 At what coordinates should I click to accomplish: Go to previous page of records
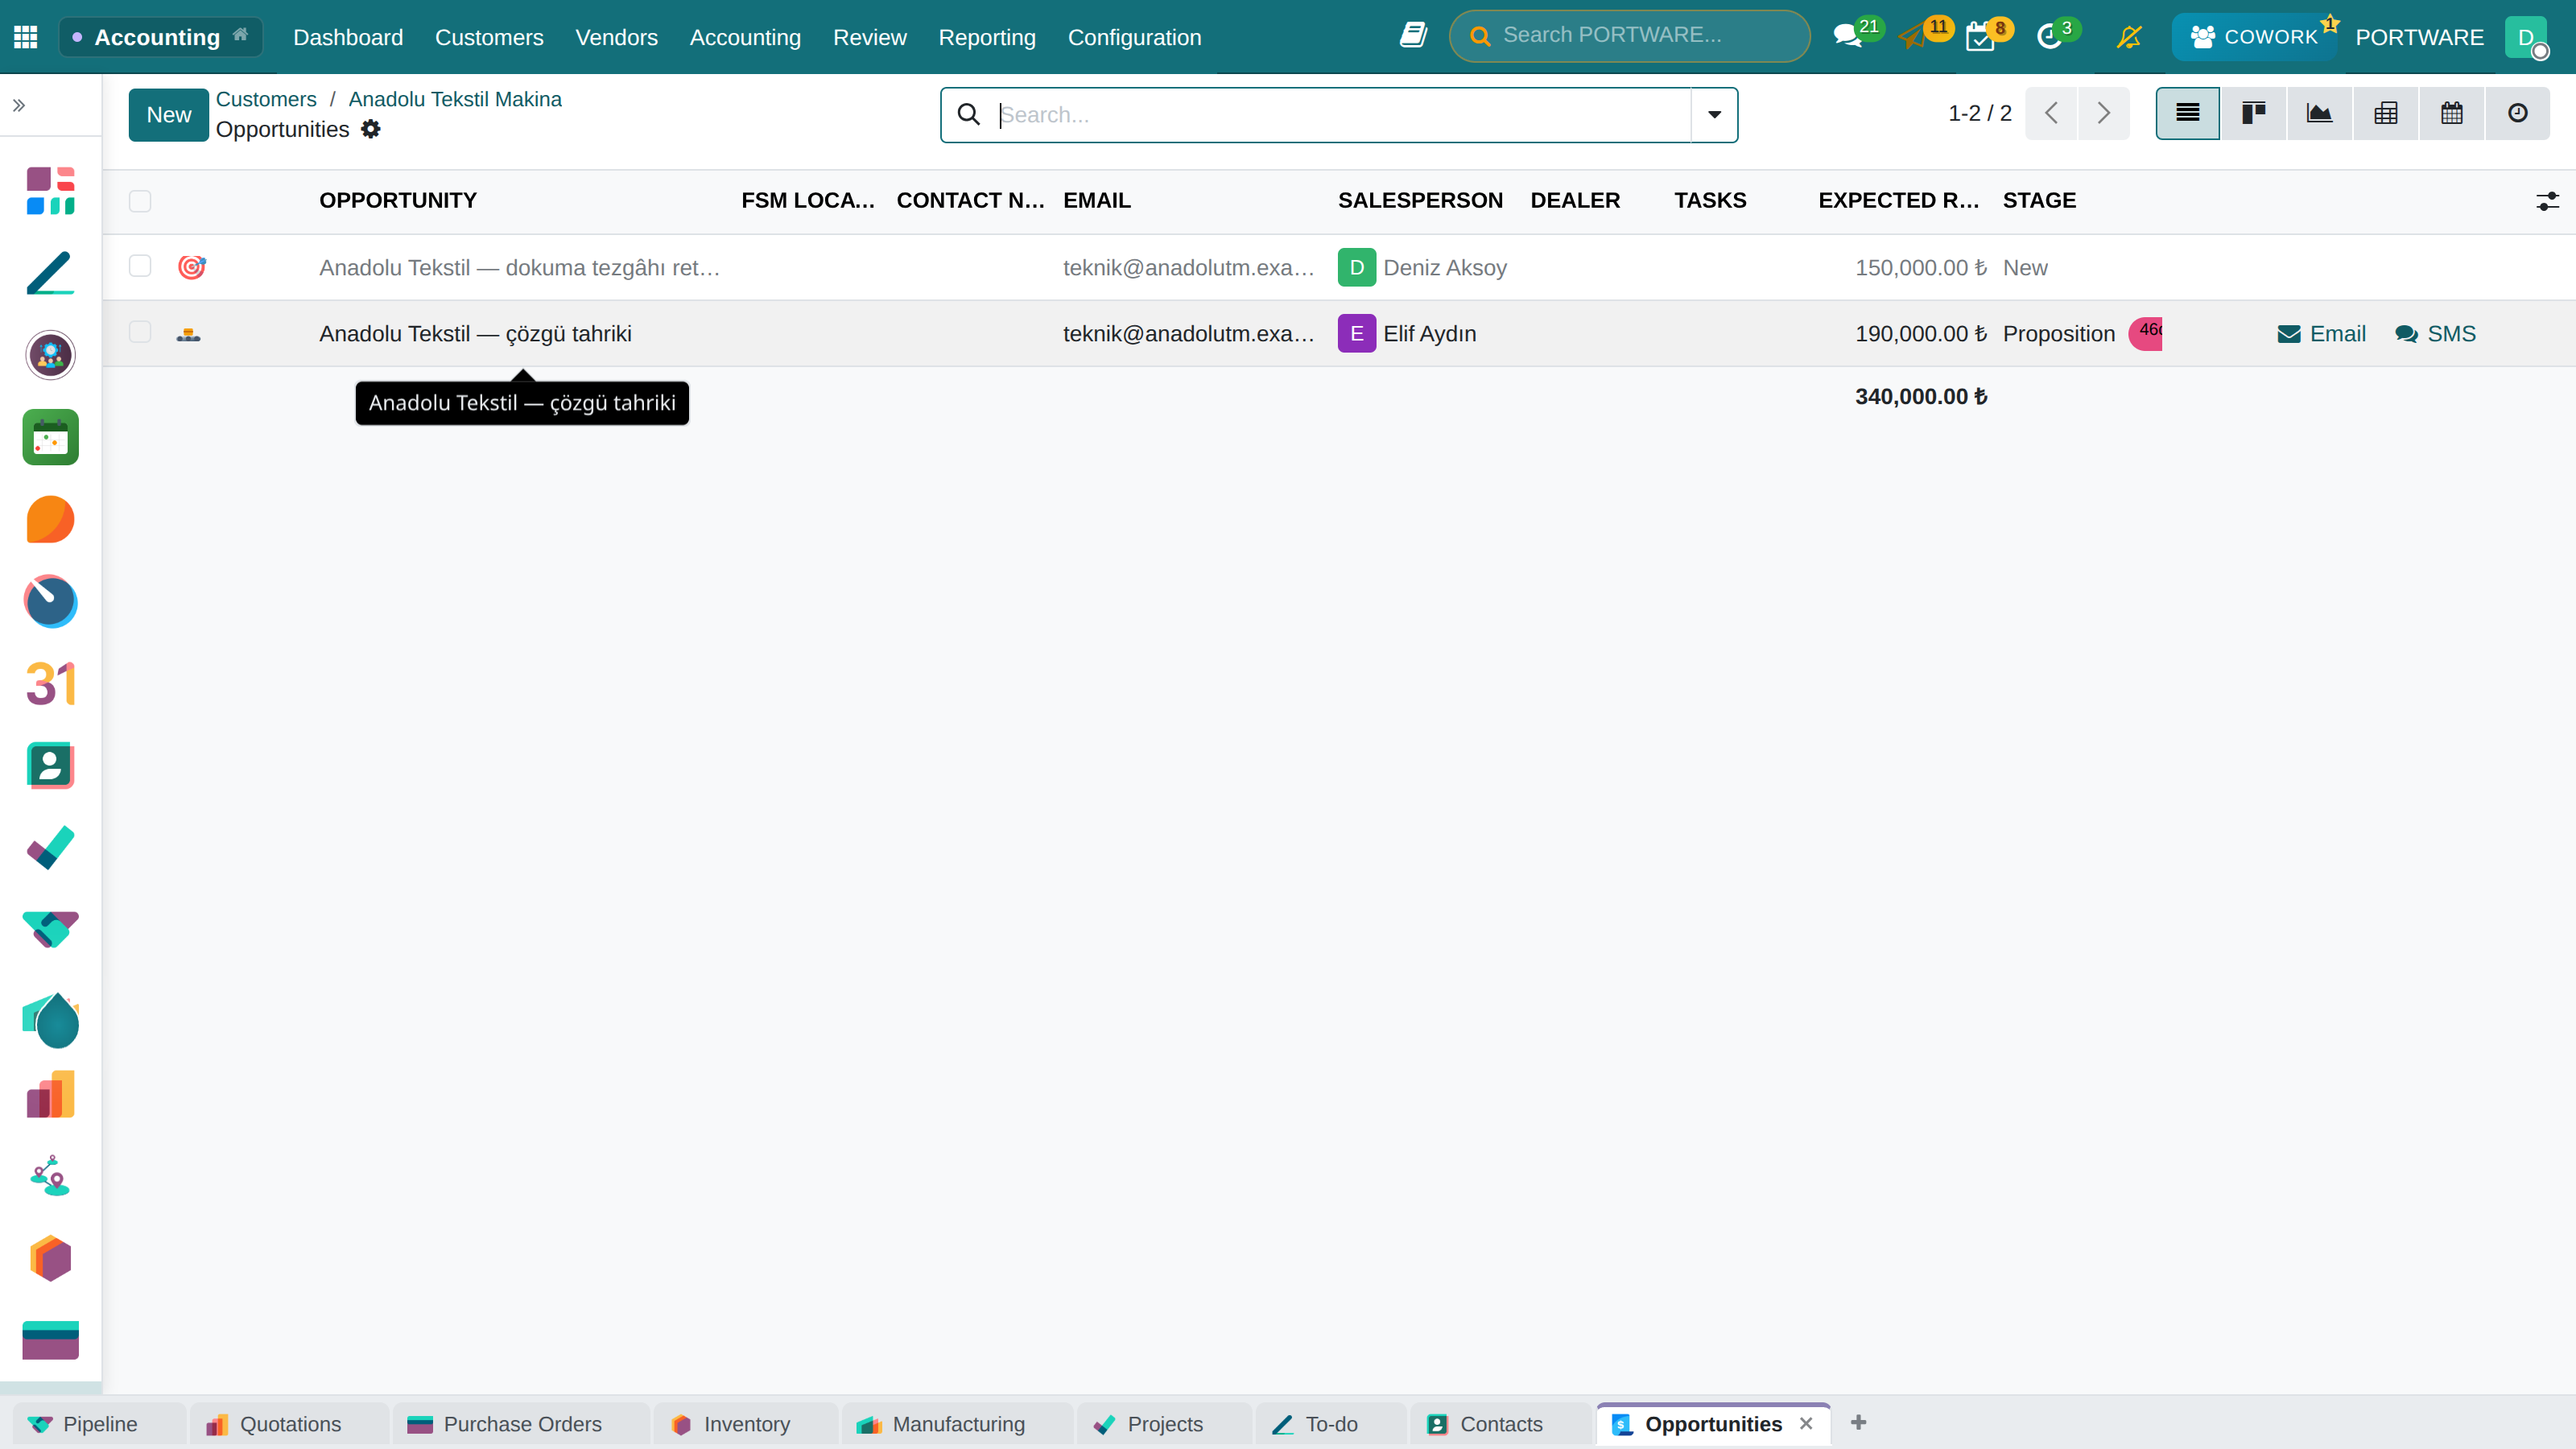tap(2051, 113)
